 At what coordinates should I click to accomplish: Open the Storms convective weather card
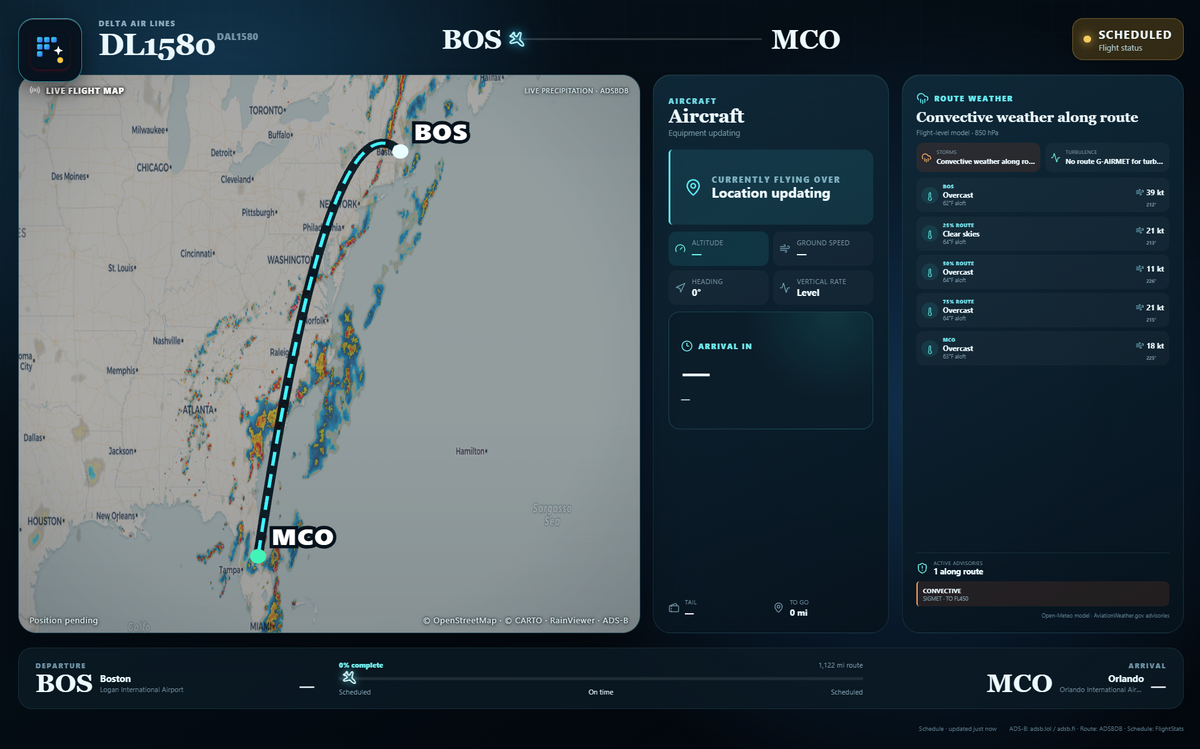[x=979, y=158]
